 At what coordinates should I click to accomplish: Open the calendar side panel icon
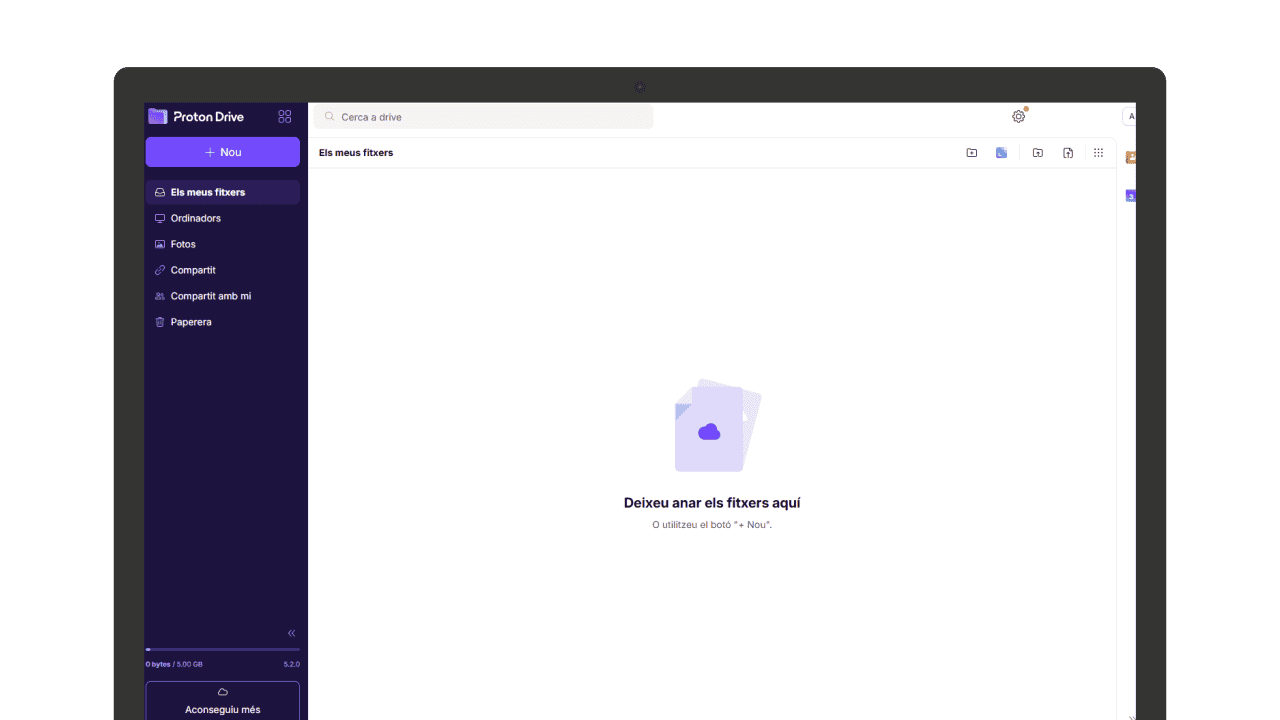[x=1130, y=196]
